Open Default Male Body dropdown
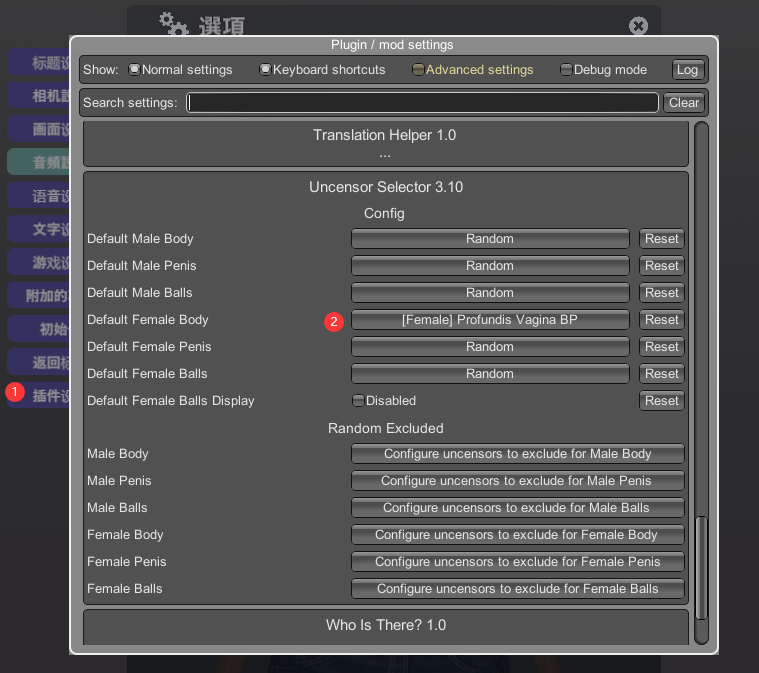Viewport: 759px width, 673px height. click(x=489, y=239)
